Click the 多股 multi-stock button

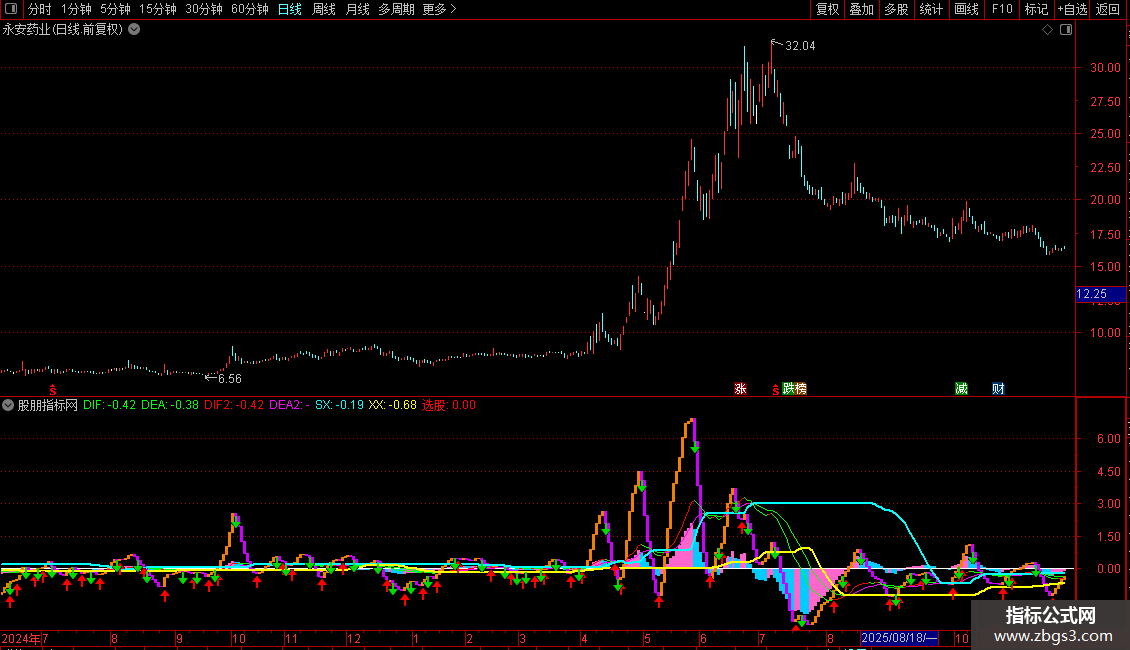pos(897,9)
